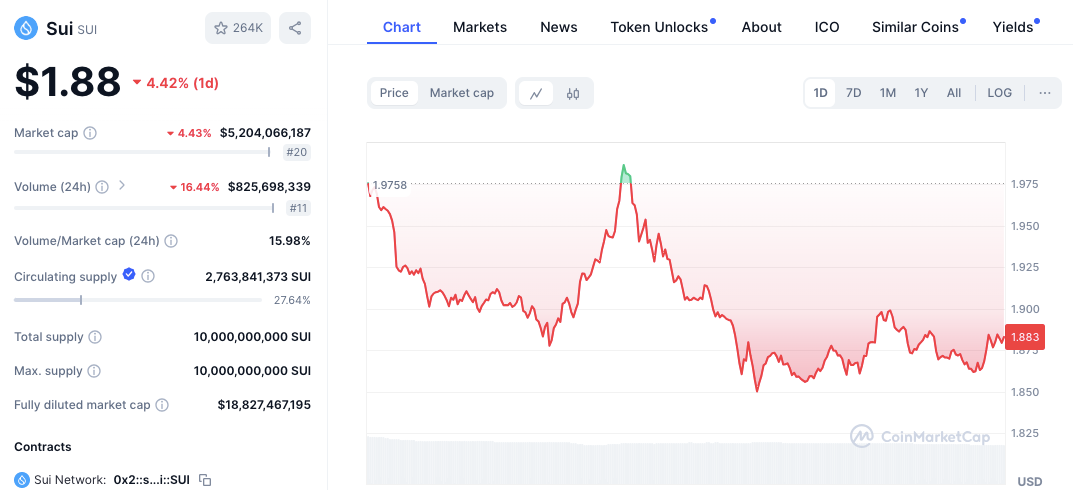Click the 15.98% volume/market cap value

pyautogui.click(x=289, y=241)
